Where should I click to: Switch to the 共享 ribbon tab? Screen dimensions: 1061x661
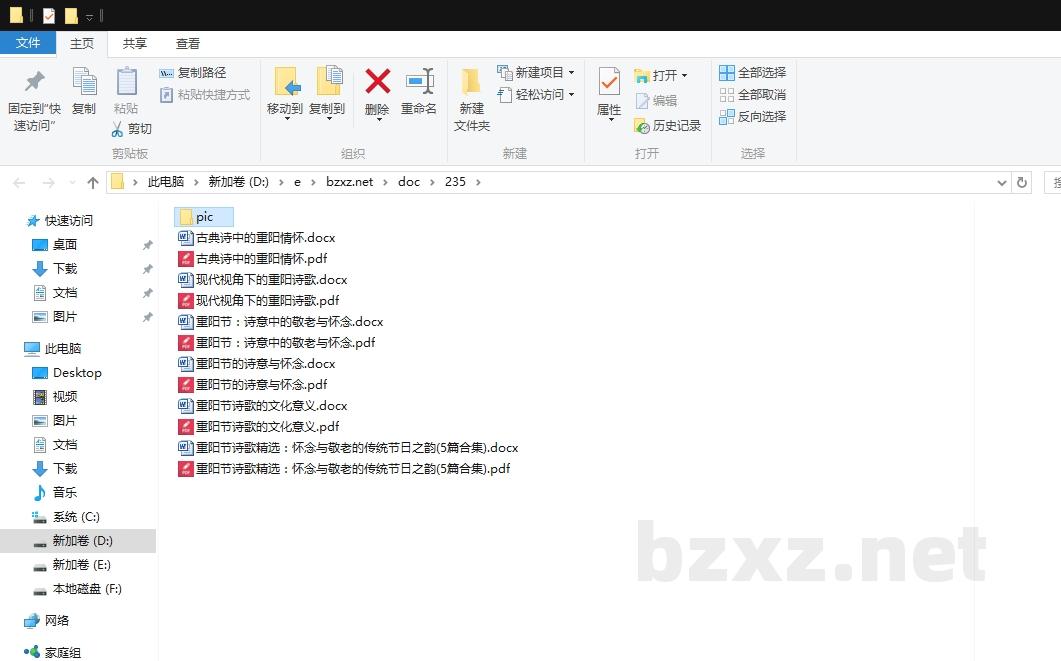click(x=135, y=43)
